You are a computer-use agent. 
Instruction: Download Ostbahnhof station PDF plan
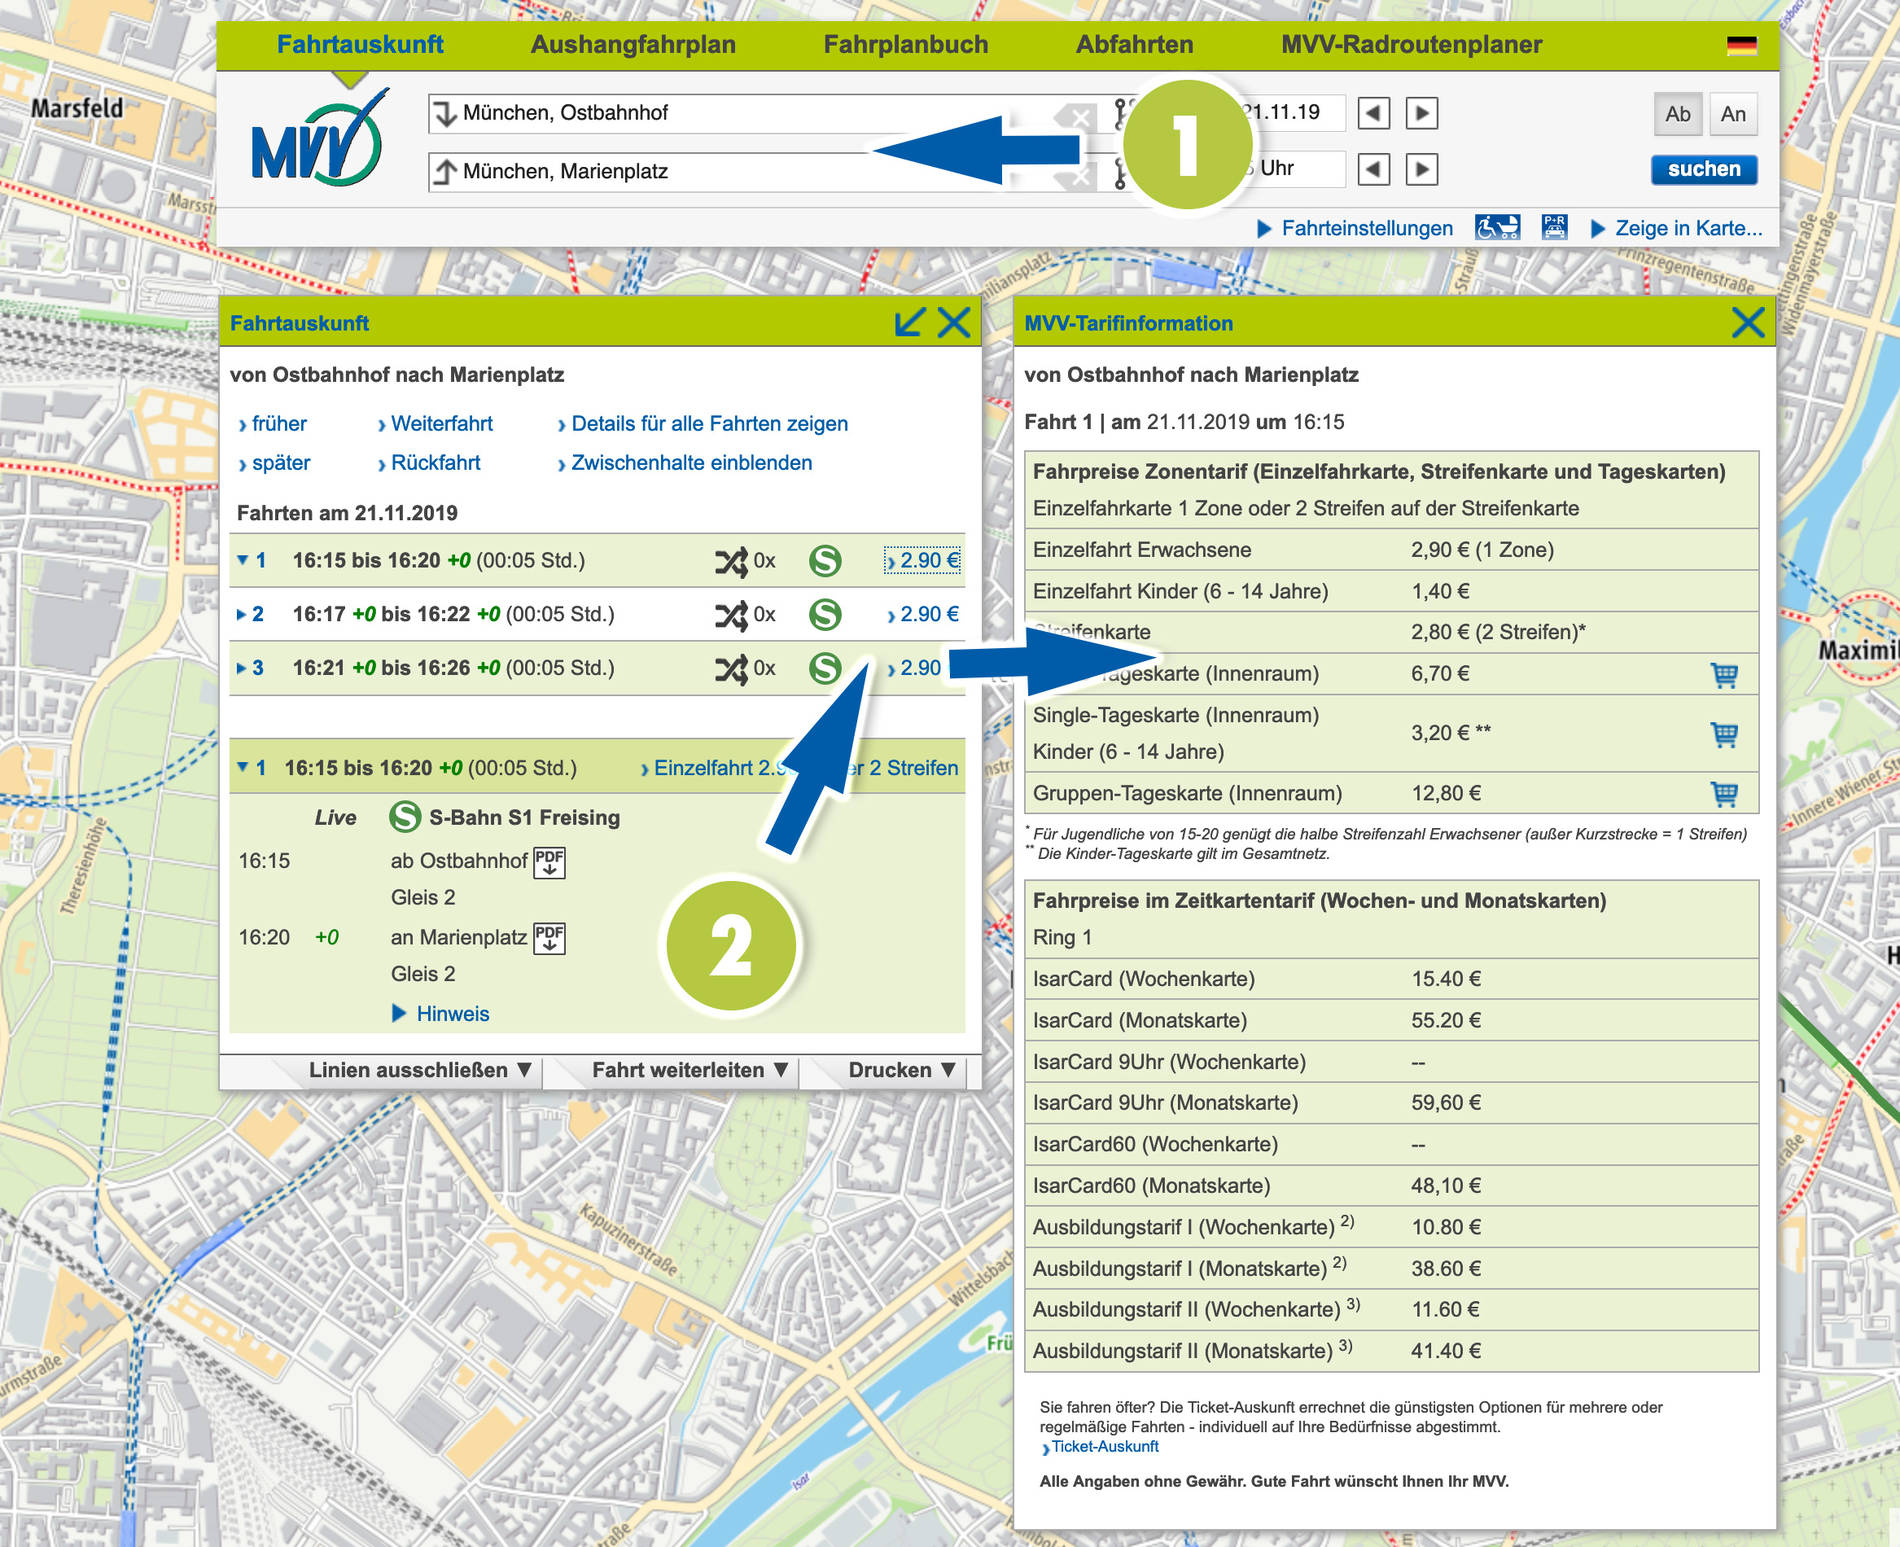pos(549,862)
